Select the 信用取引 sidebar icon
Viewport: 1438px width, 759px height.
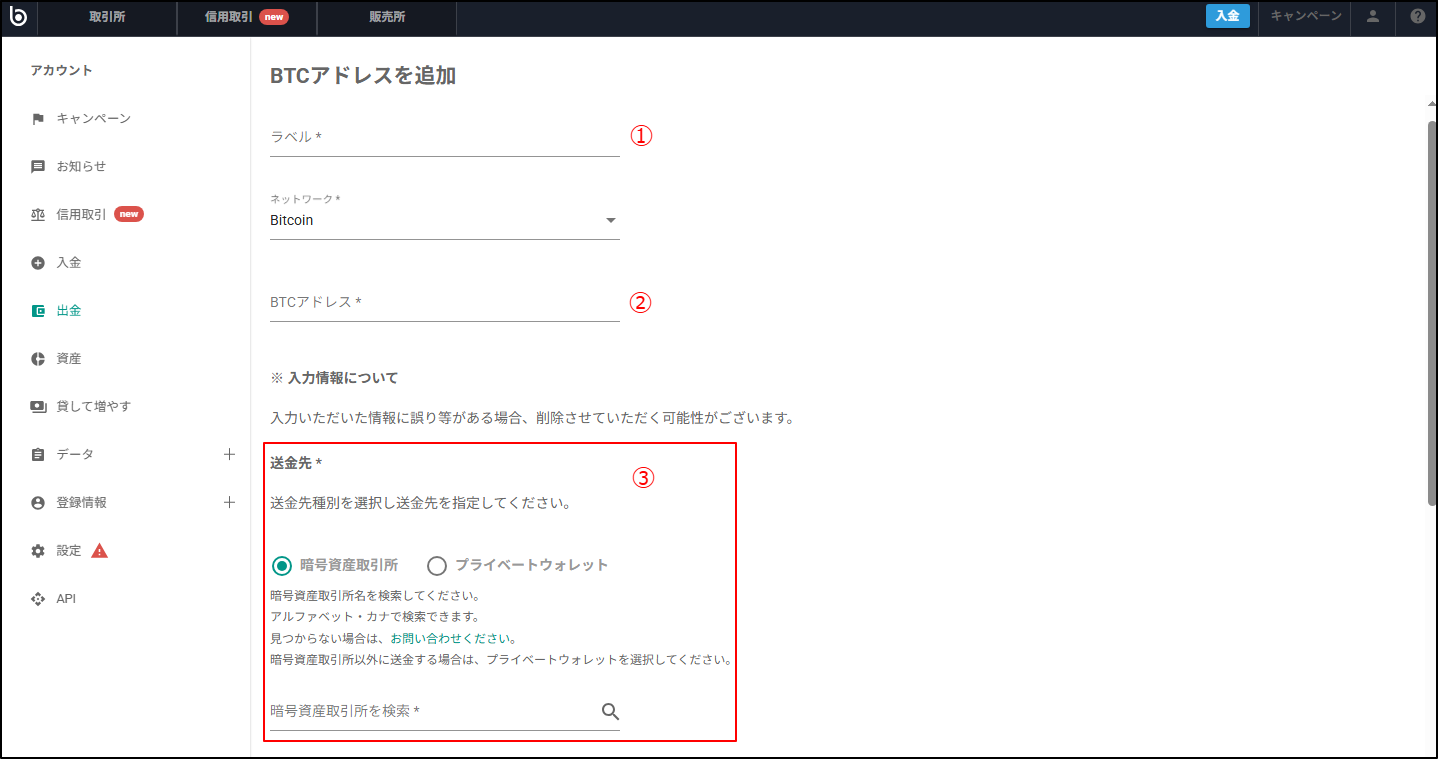coord(38,214)
